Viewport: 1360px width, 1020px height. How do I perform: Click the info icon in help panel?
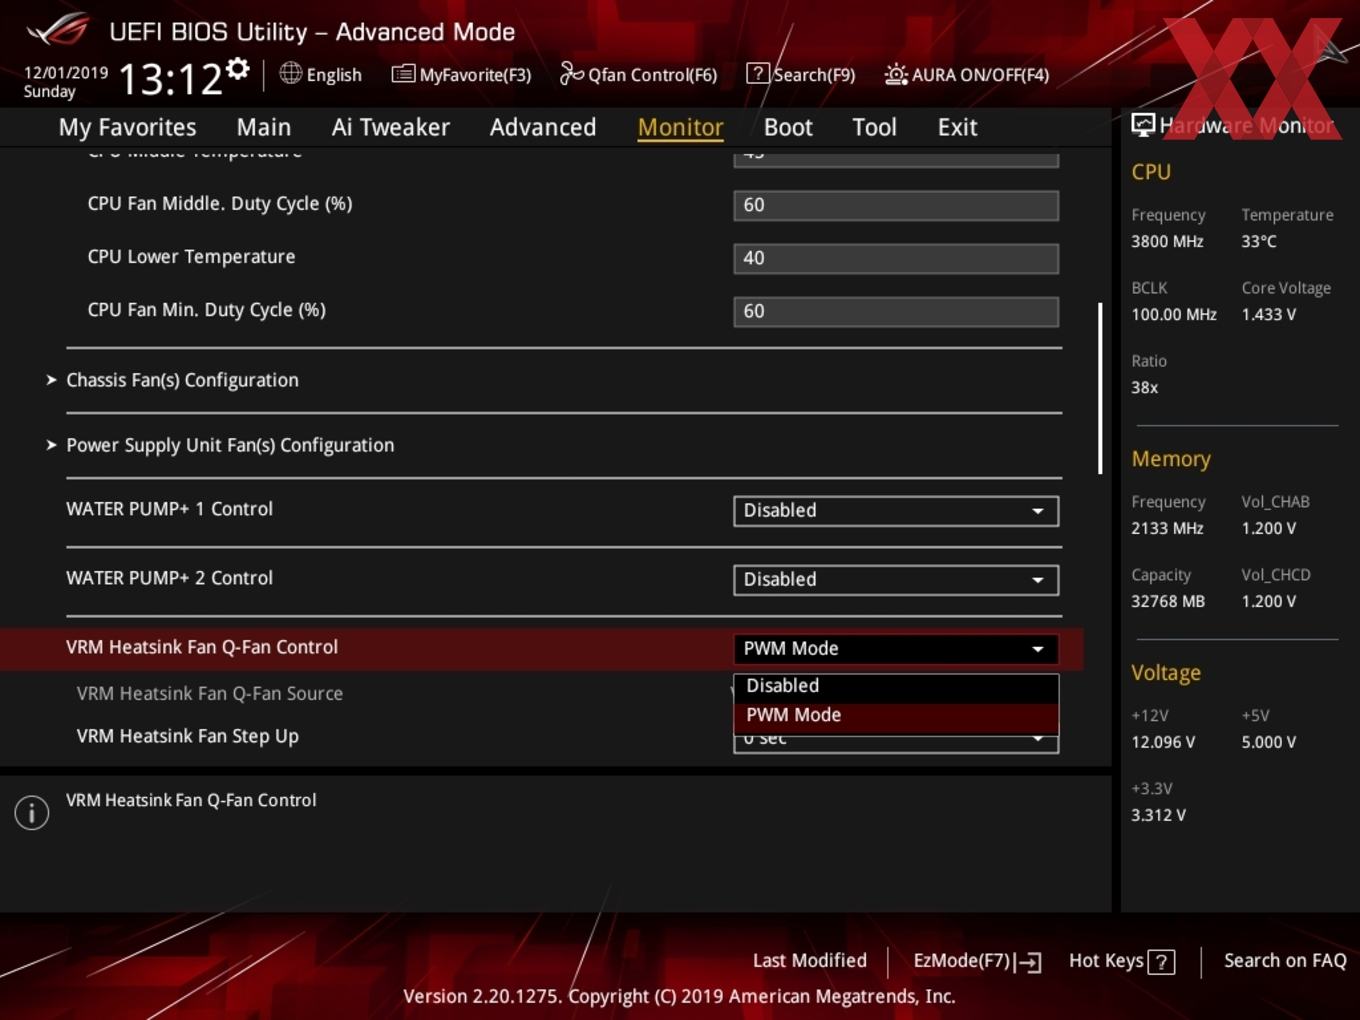coord(32,813)
